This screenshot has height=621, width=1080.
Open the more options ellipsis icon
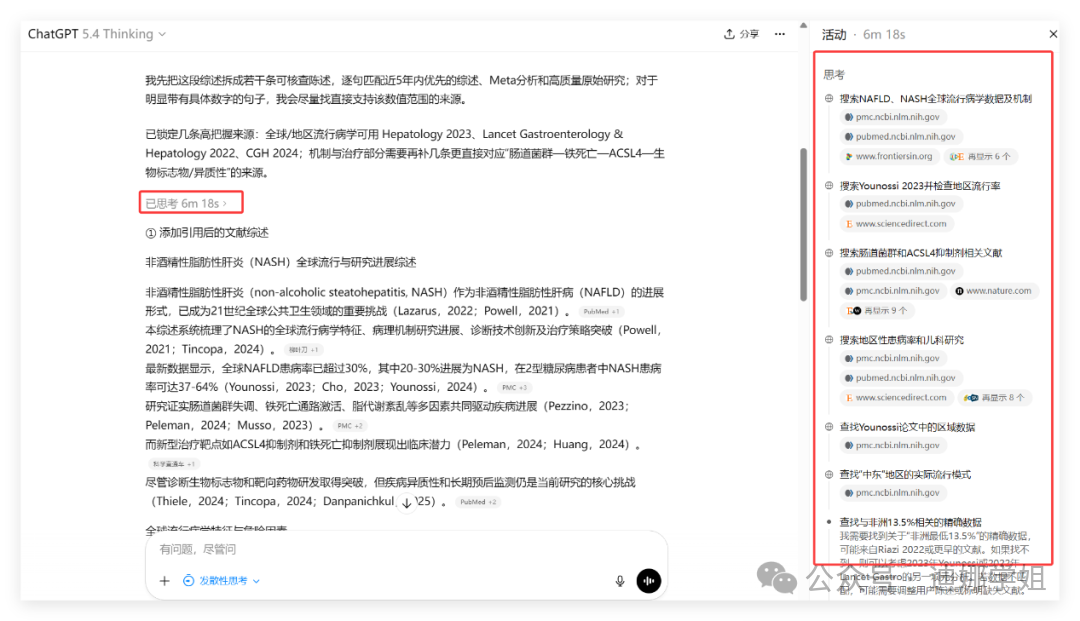779,33
